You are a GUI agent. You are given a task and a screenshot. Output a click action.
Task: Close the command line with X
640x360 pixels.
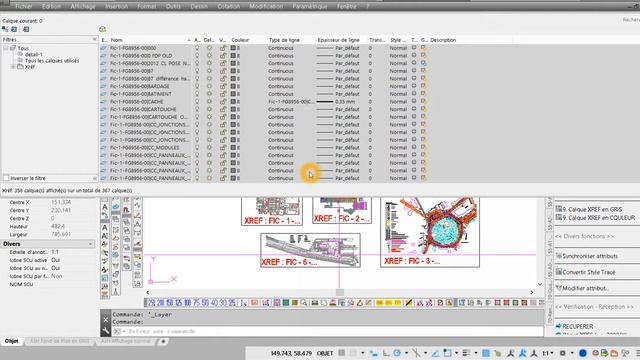[105, 320]
